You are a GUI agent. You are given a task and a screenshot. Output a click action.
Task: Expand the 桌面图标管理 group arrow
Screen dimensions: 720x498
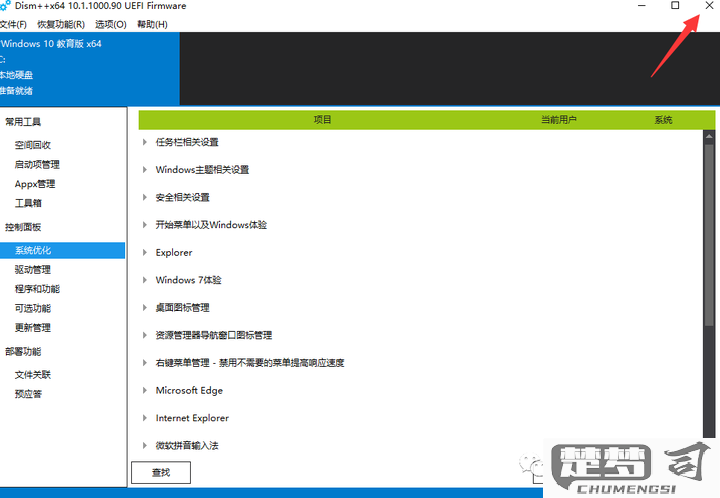(145, 308)
